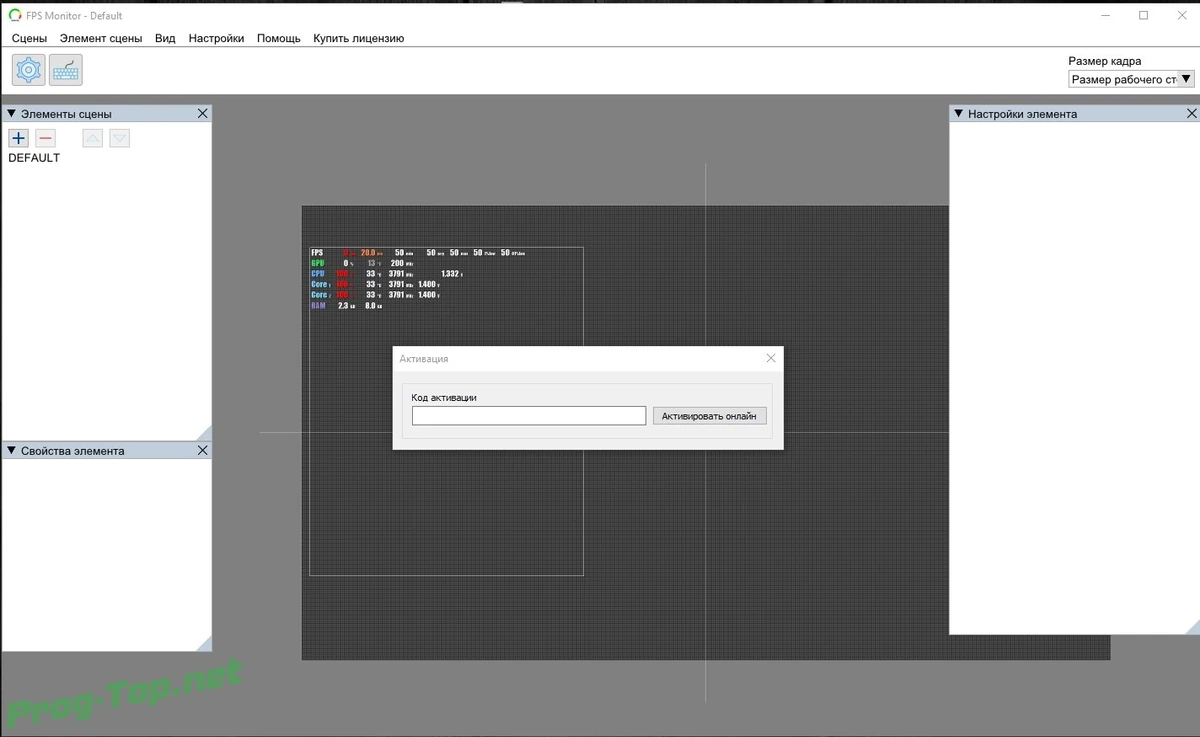Open the Элемент сцены menu
This screenshot has width=1200, height=737.
[x=101, y=38]
